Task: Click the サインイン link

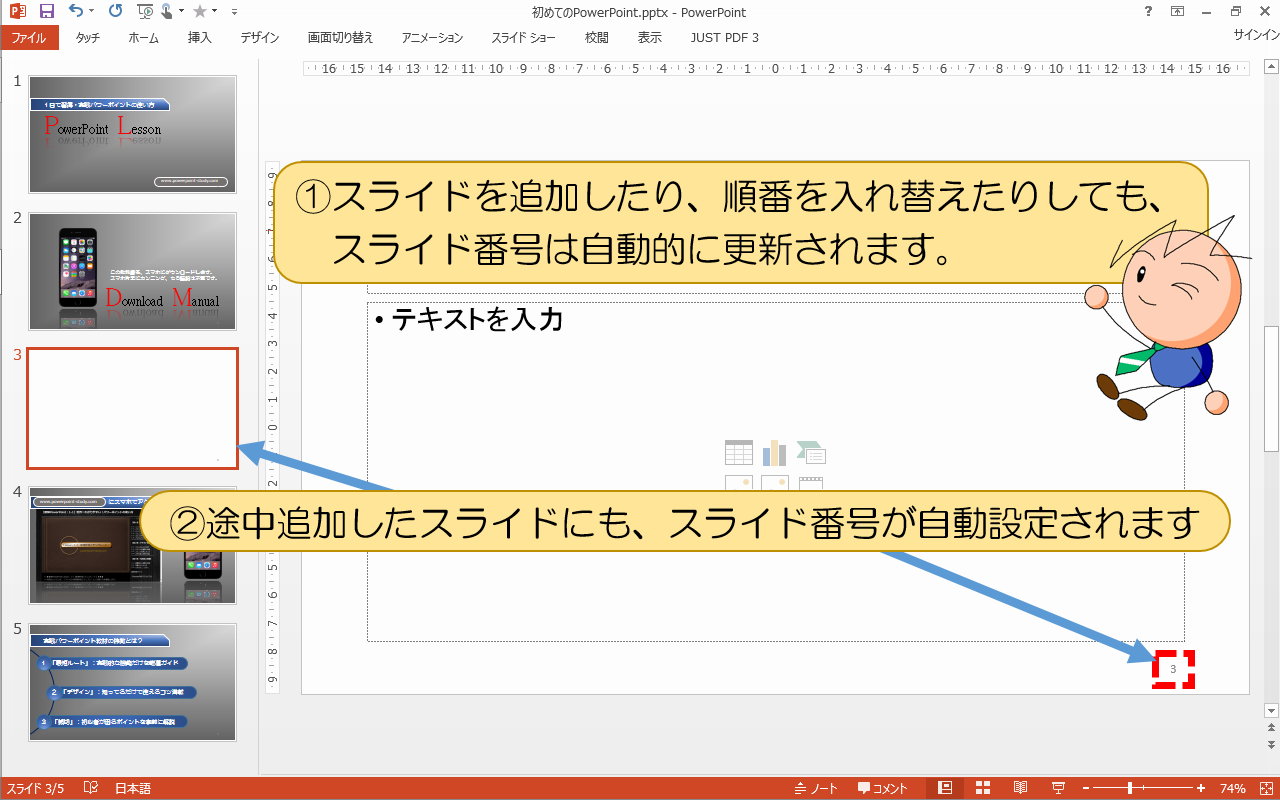Action: [1256, 35]
